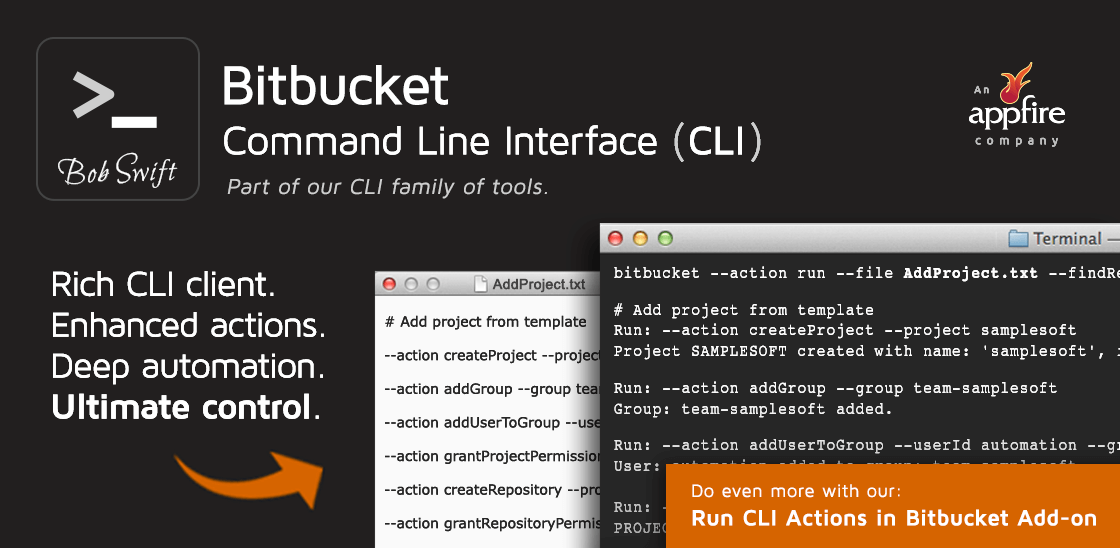Click 'Run: --action addUserToGroup' line in Terminal

(866, 445)
